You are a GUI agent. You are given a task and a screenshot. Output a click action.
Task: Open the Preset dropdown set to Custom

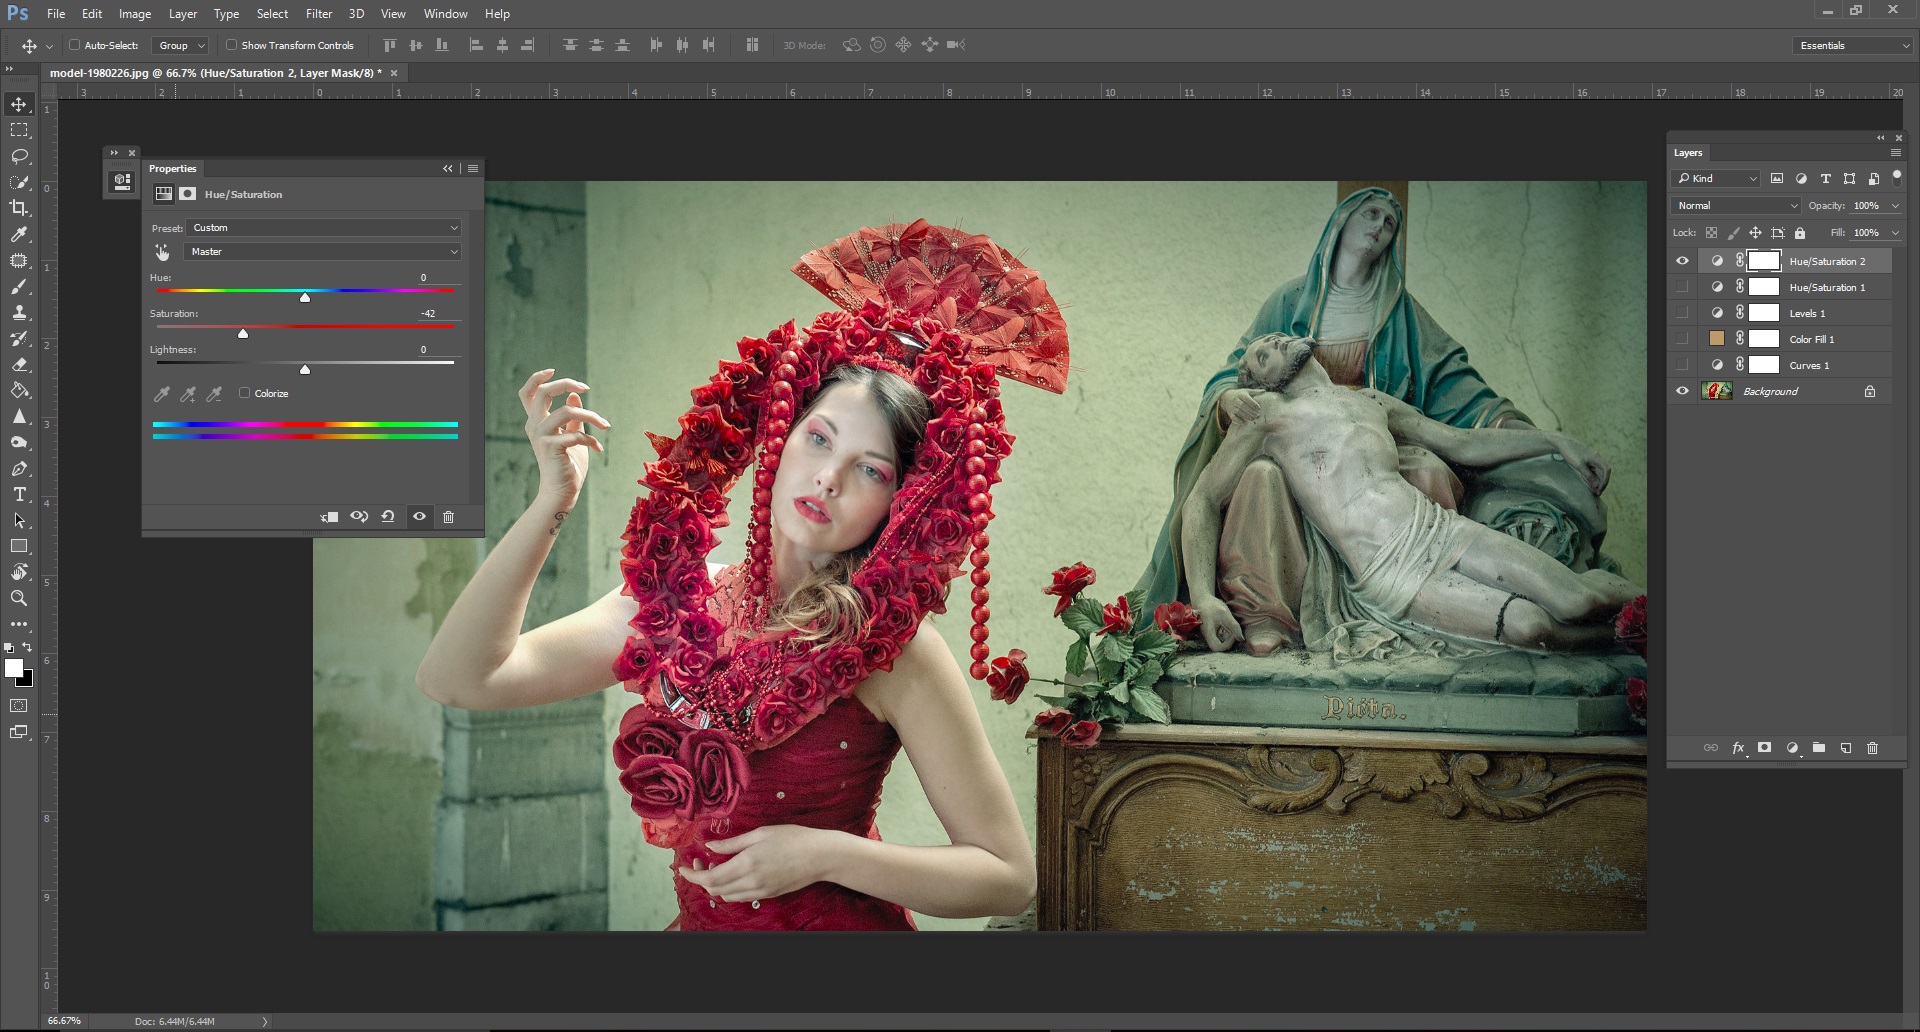coord(324,228)
